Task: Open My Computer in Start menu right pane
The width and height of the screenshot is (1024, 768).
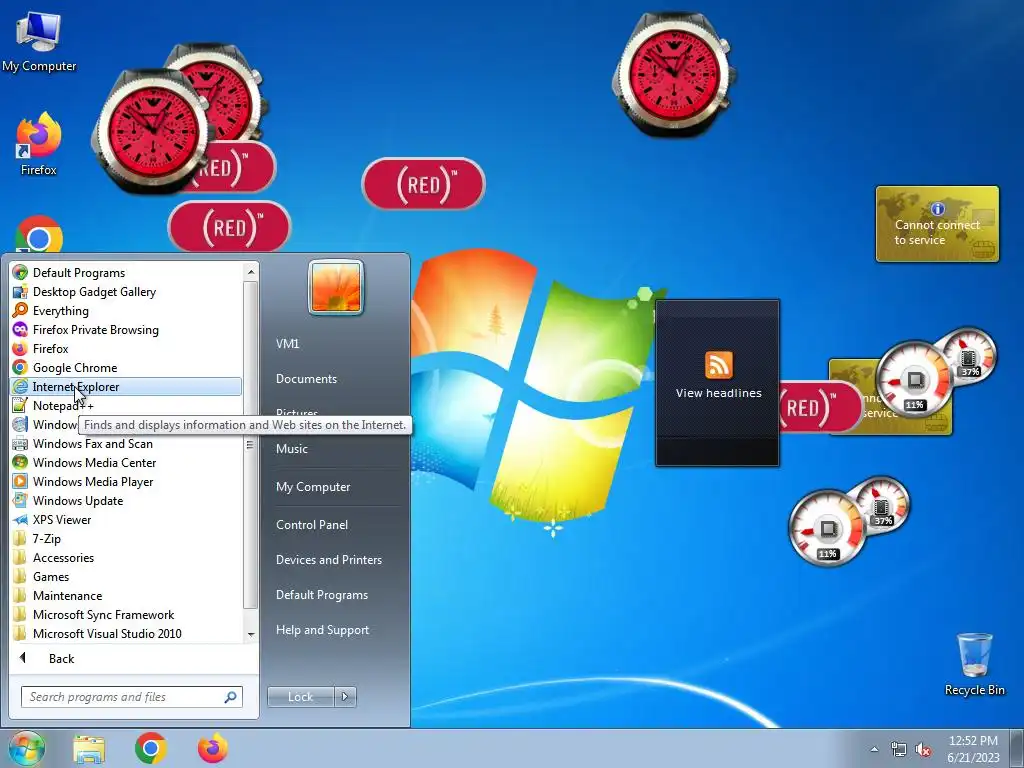Action: point(313,487)
